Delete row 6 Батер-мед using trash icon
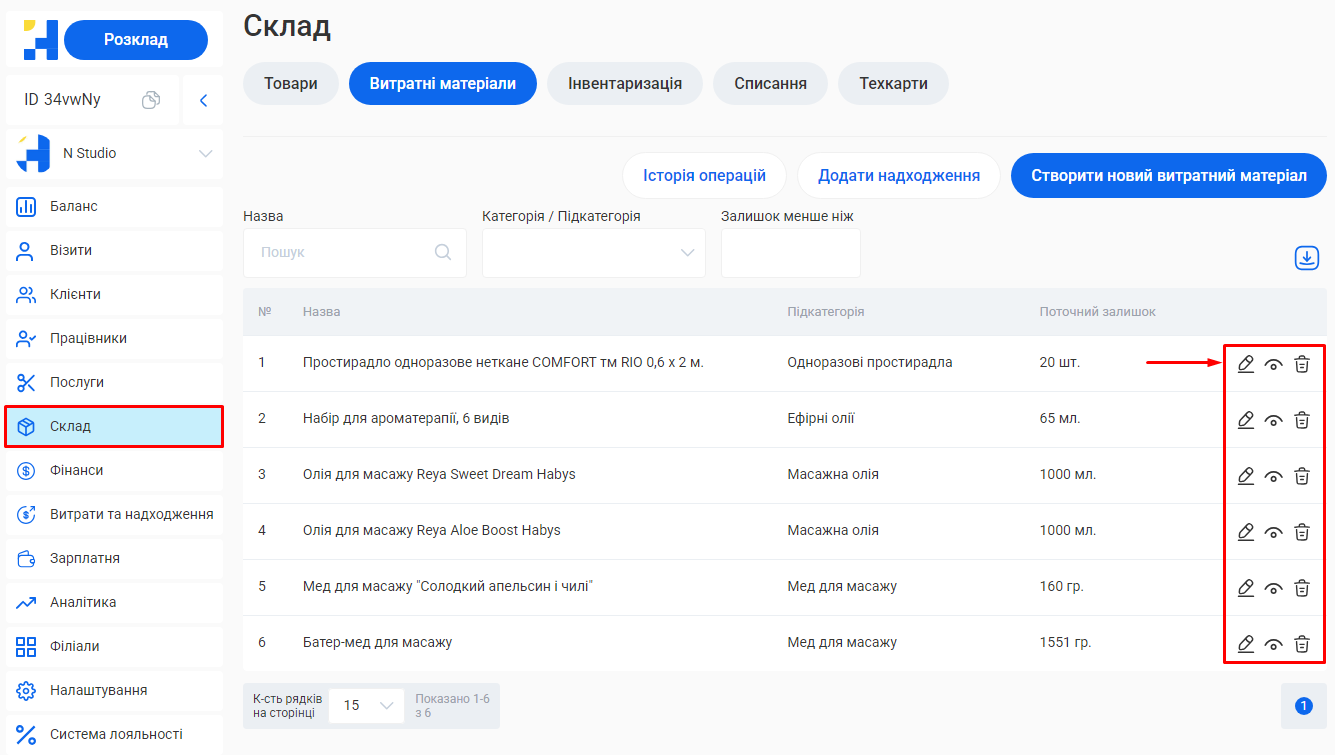This screenshot has width=1335, height=755. [1301, 644]
